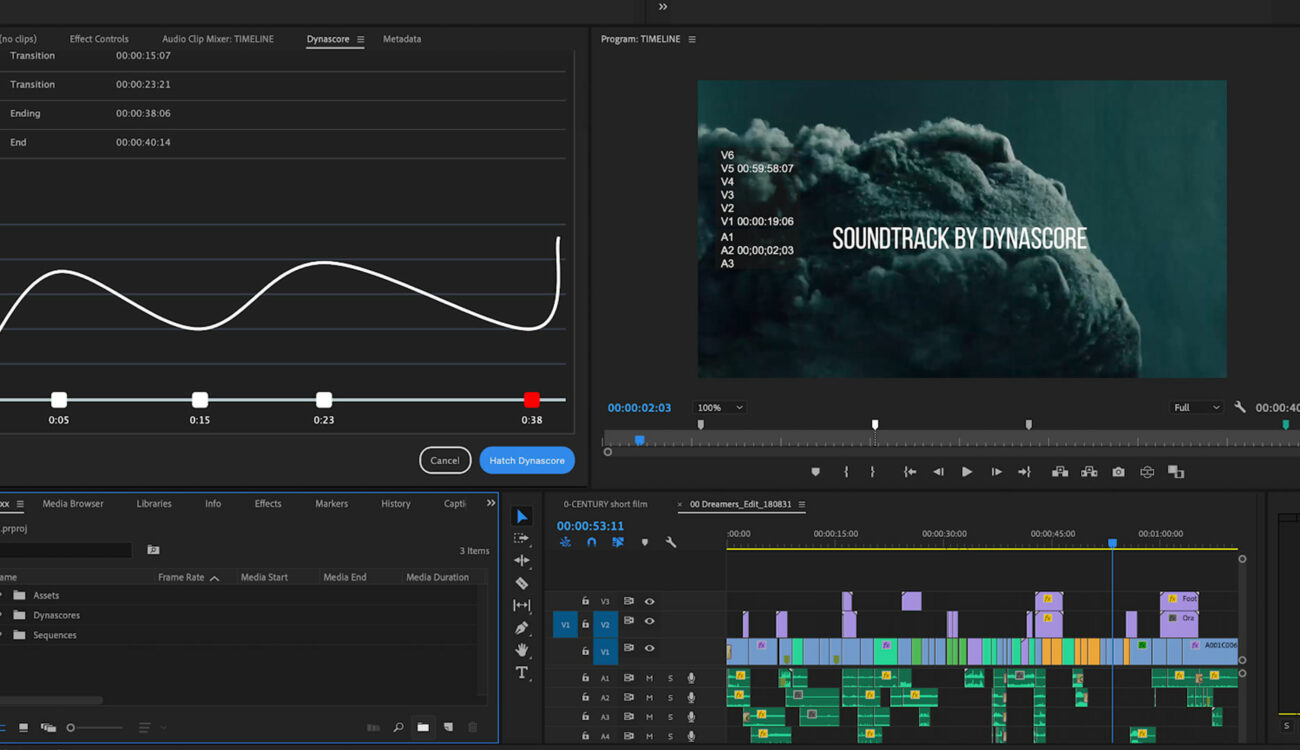Select the Selection arrow tool
Screen dimensions: 1300x750
[522, 517]
